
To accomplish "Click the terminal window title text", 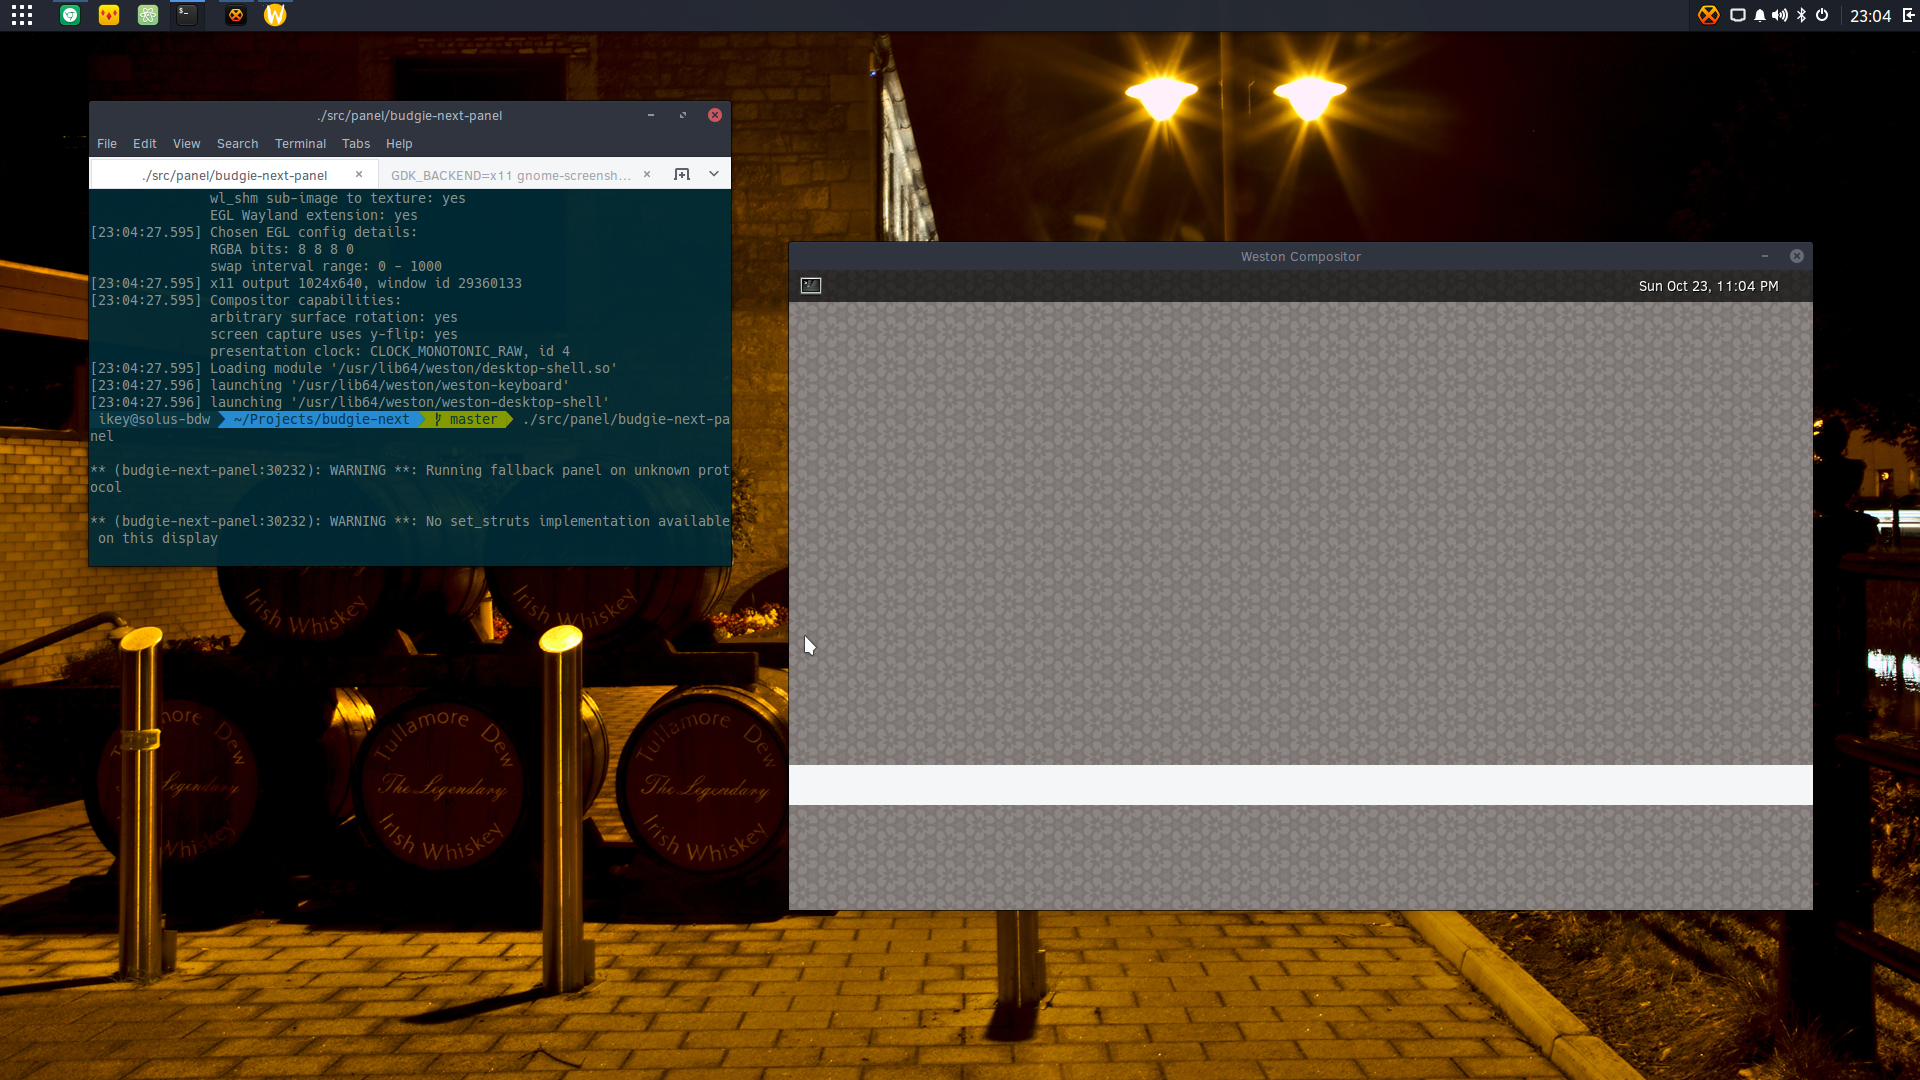I will (410, 116).
